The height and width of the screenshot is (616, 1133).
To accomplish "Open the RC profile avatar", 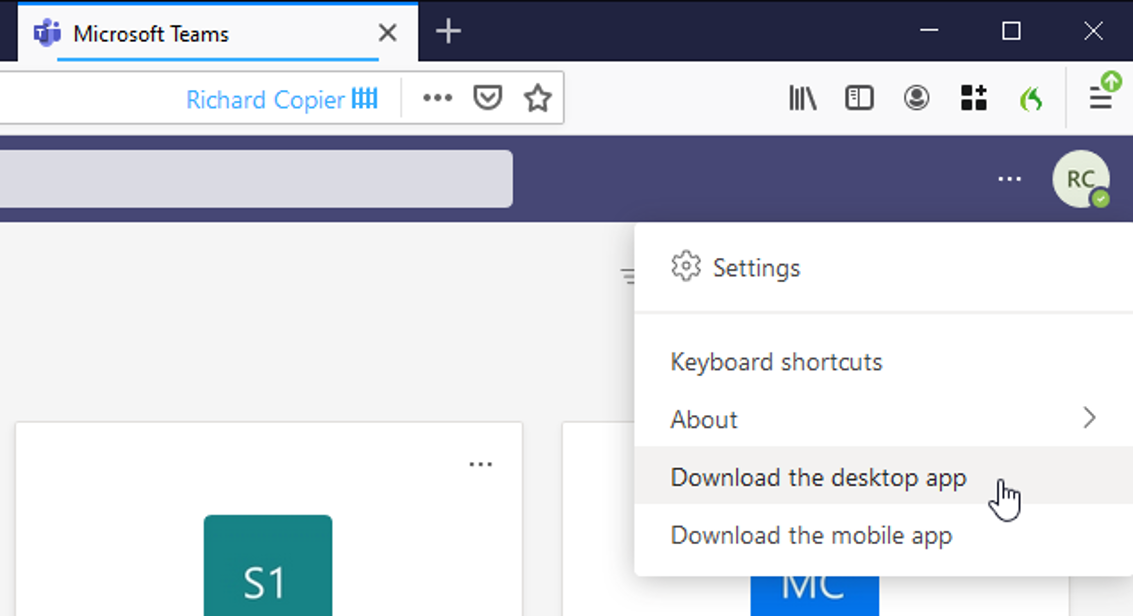I will point(1081,179).
